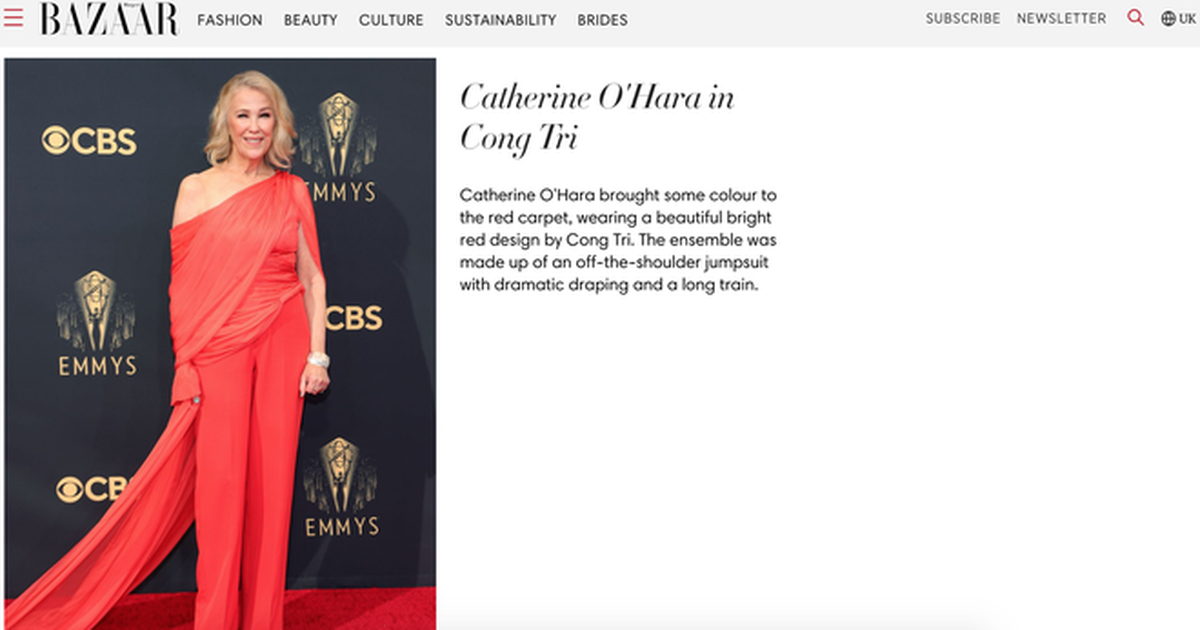Open the search with the magnifier icon
The image size is (1200, 630).
coord(1136,17)
